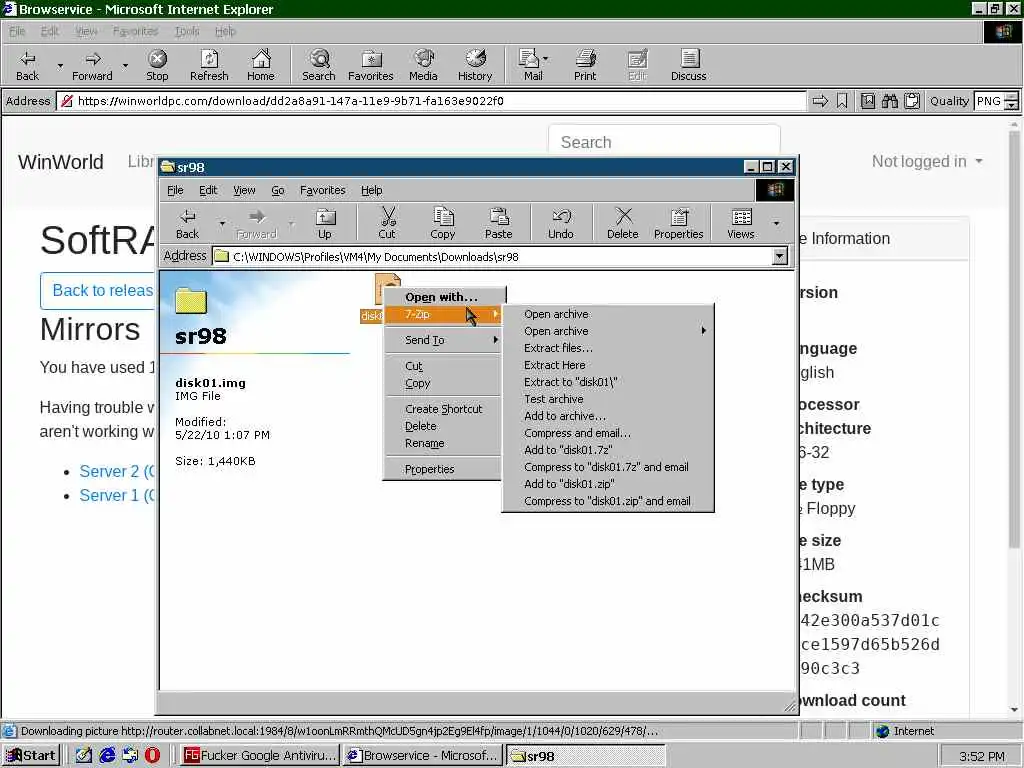Switch to Browservice taskbar button
Screen dimensions: 1024x768
(x=423, y=756)
